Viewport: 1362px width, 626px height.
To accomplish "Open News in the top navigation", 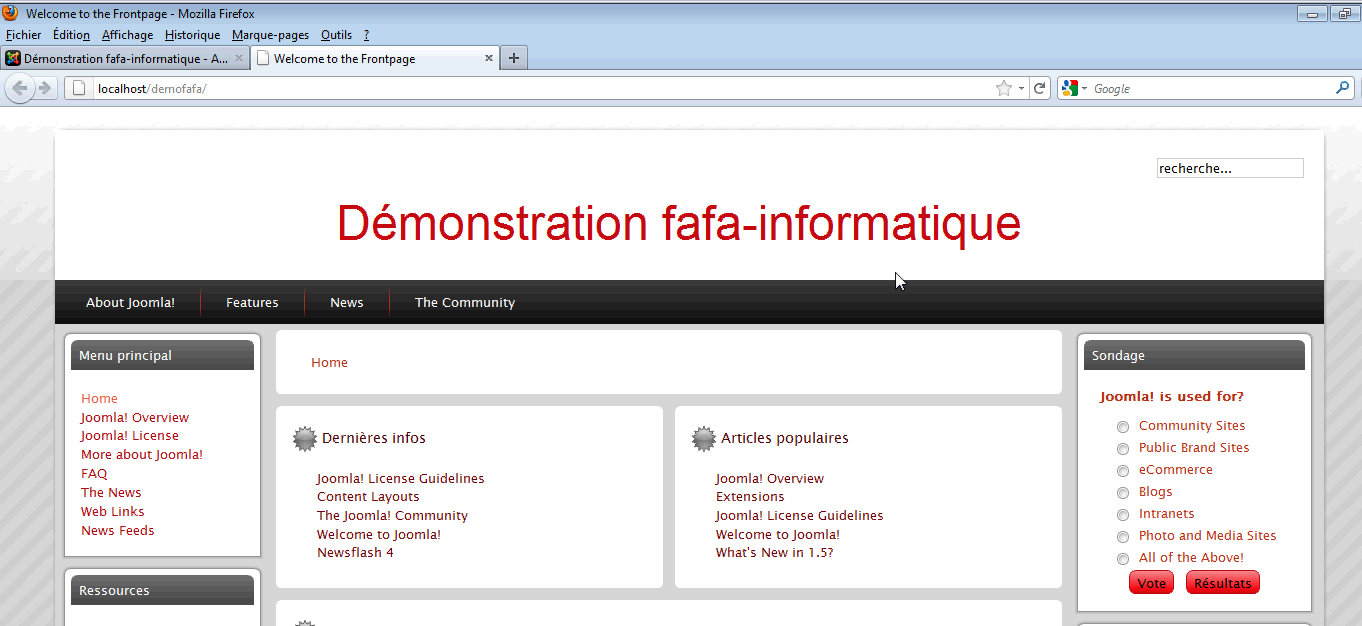I will (347, 302).
